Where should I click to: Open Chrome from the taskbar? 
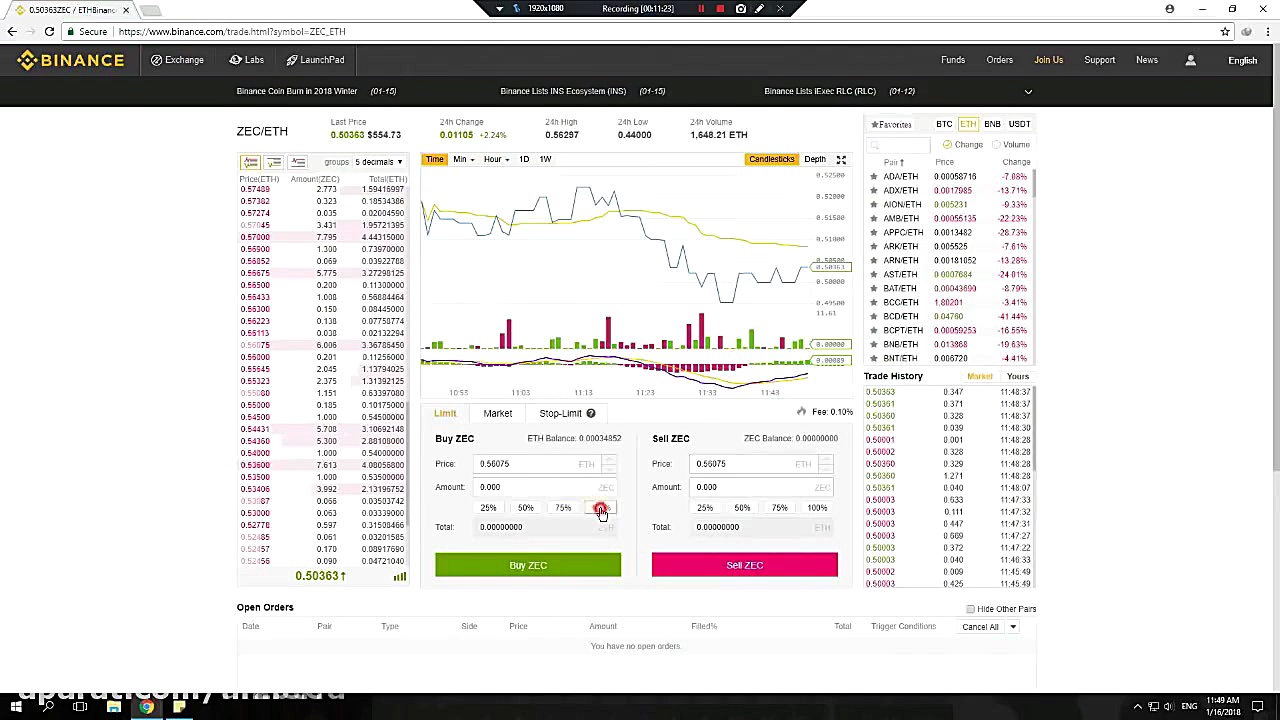[146, 707]
